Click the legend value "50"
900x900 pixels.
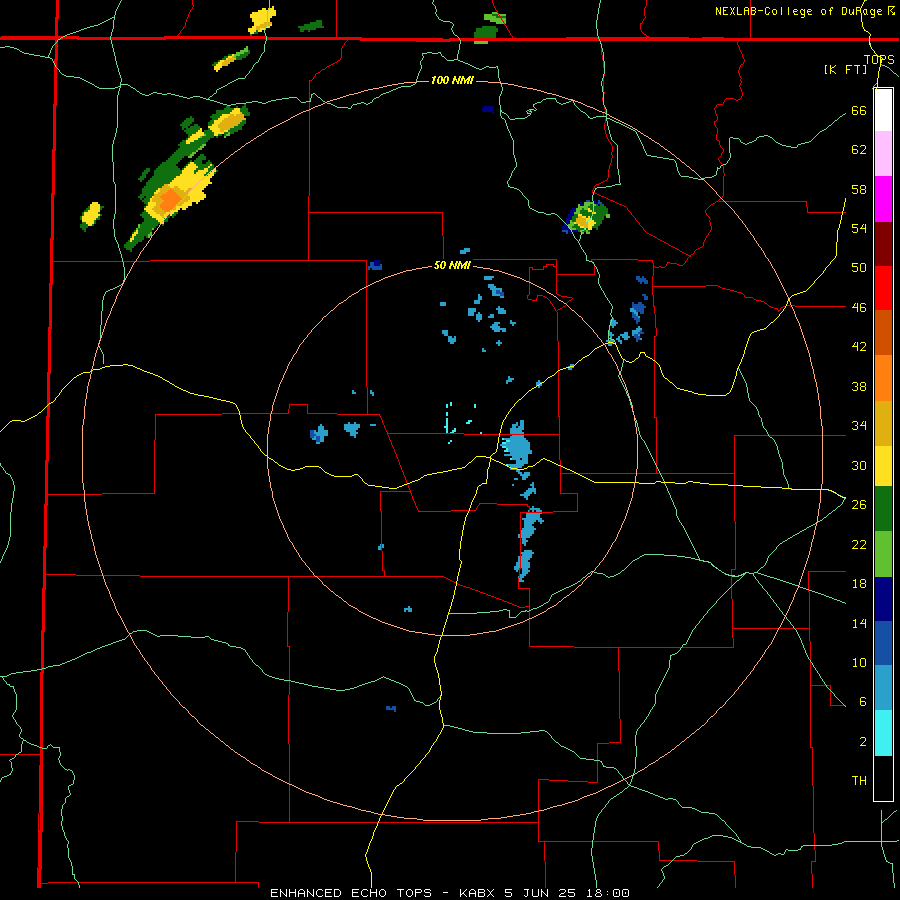coord(859,267)
